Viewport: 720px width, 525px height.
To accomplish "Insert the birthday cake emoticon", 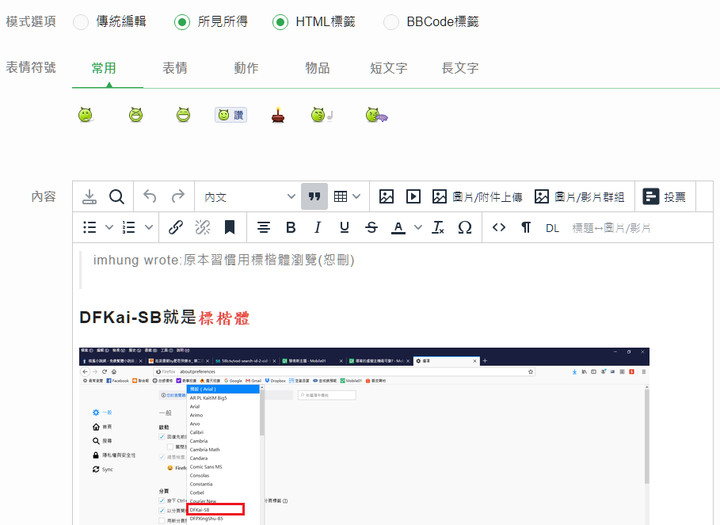I will pos(278,115).
